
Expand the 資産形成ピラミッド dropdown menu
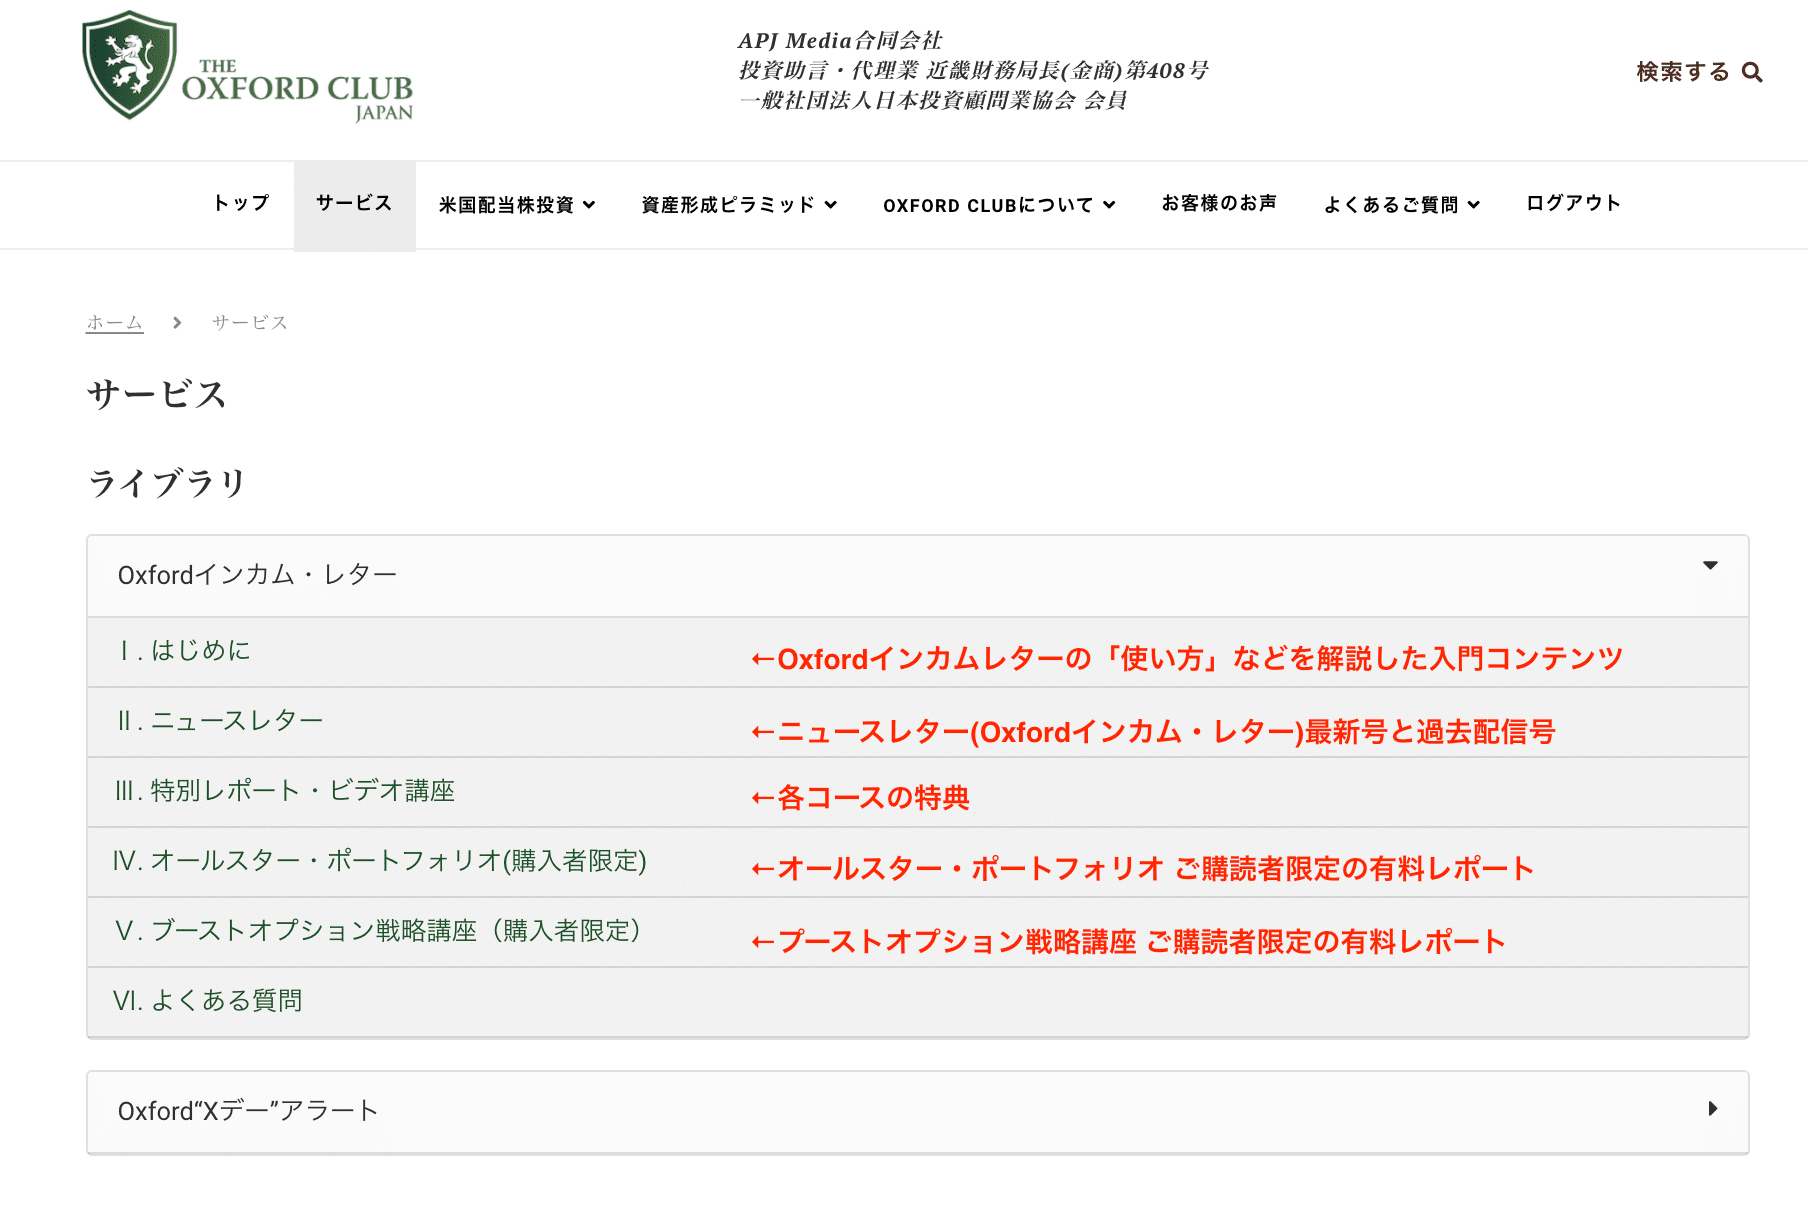[739, 205]
